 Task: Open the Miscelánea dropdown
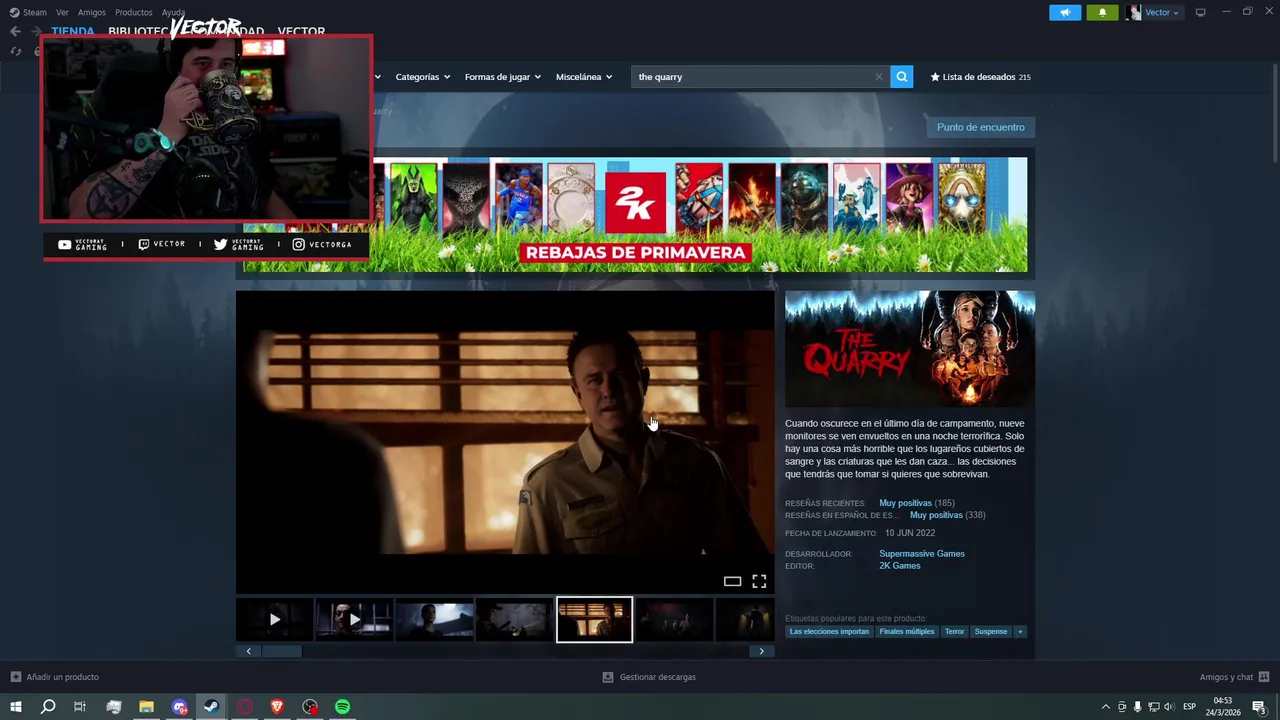pos(584,77)
